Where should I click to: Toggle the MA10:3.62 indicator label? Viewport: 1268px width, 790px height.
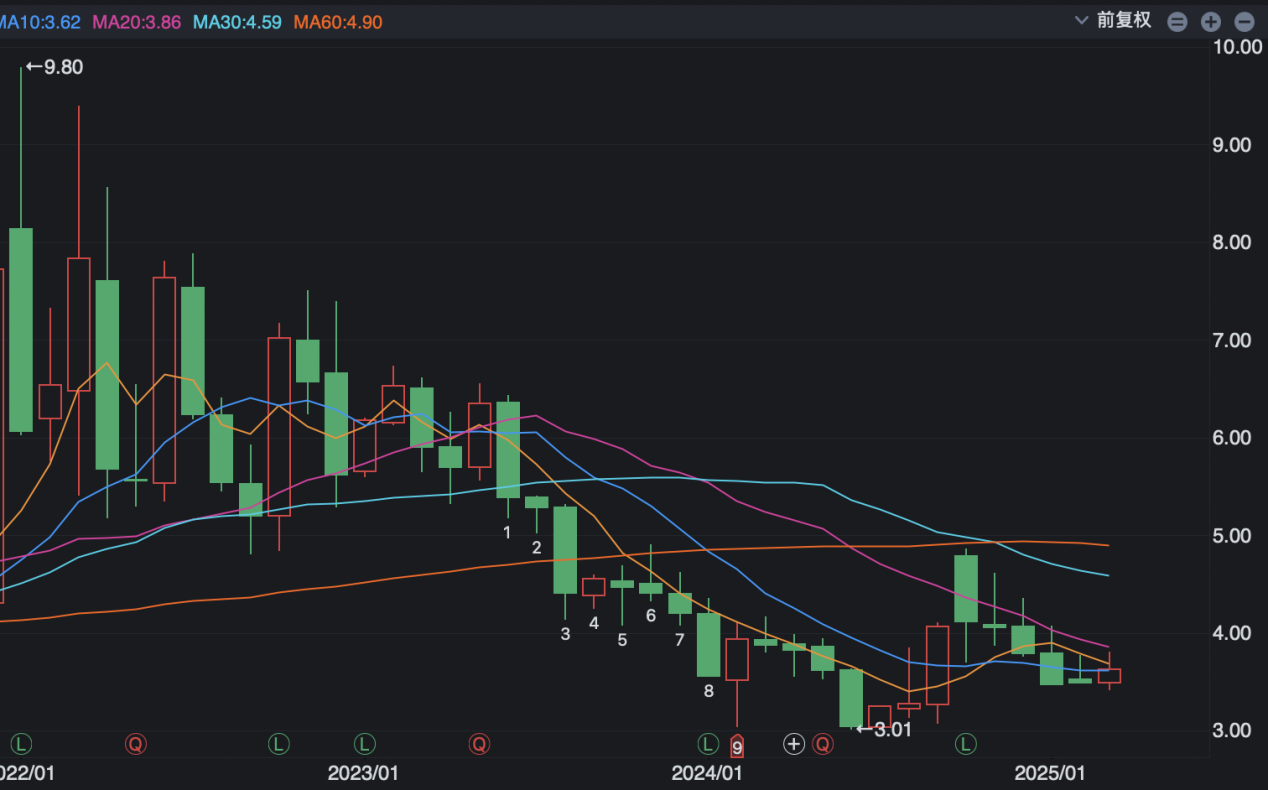[40, 22]
